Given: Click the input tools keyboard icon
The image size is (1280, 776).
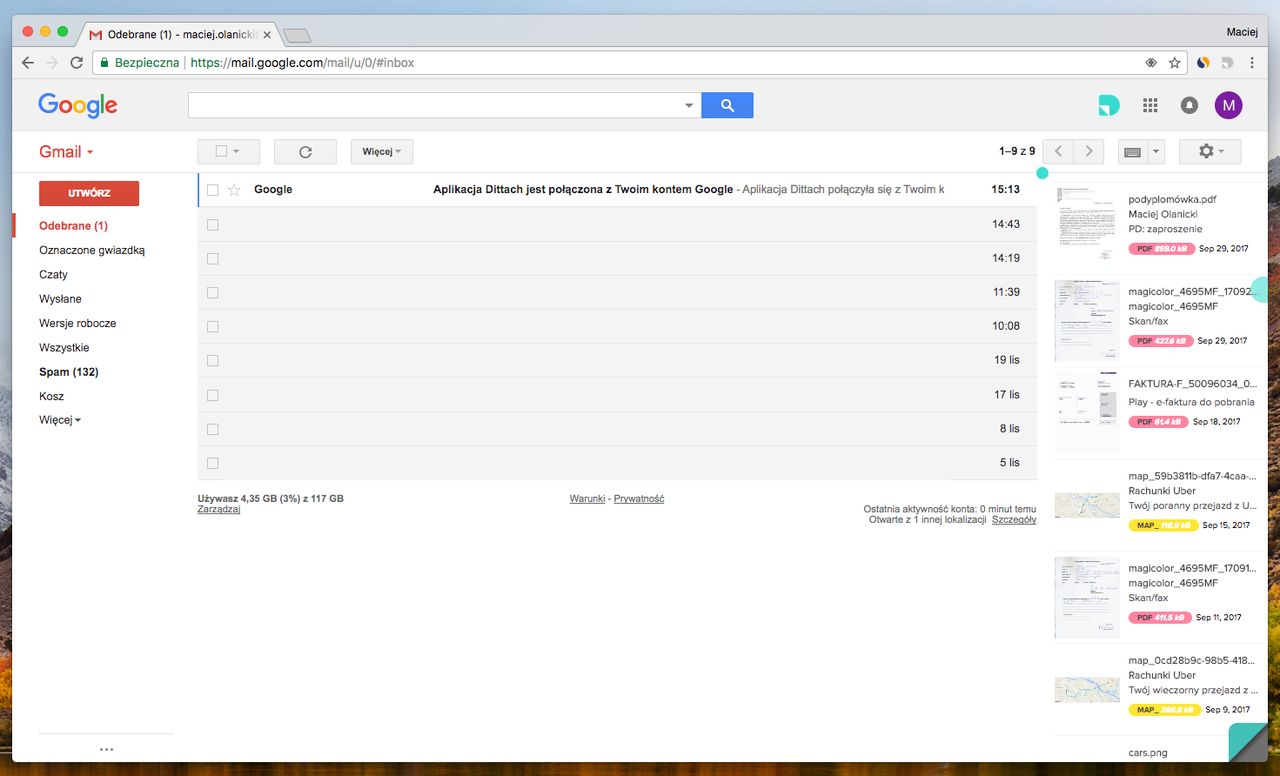Looking at the screenshot, I should [1133, 152].
